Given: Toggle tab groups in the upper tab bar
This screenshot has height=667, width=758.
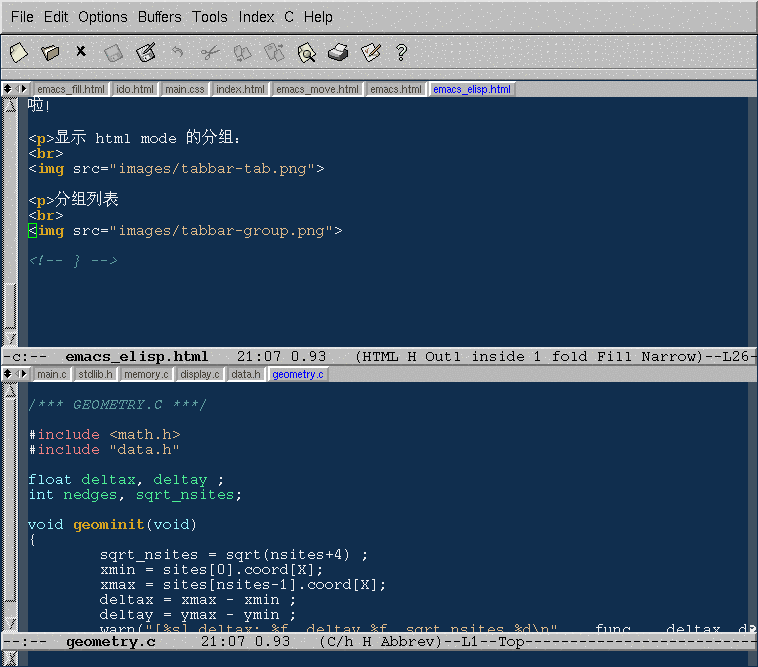Looking at the screenshot, I should 9,89.
